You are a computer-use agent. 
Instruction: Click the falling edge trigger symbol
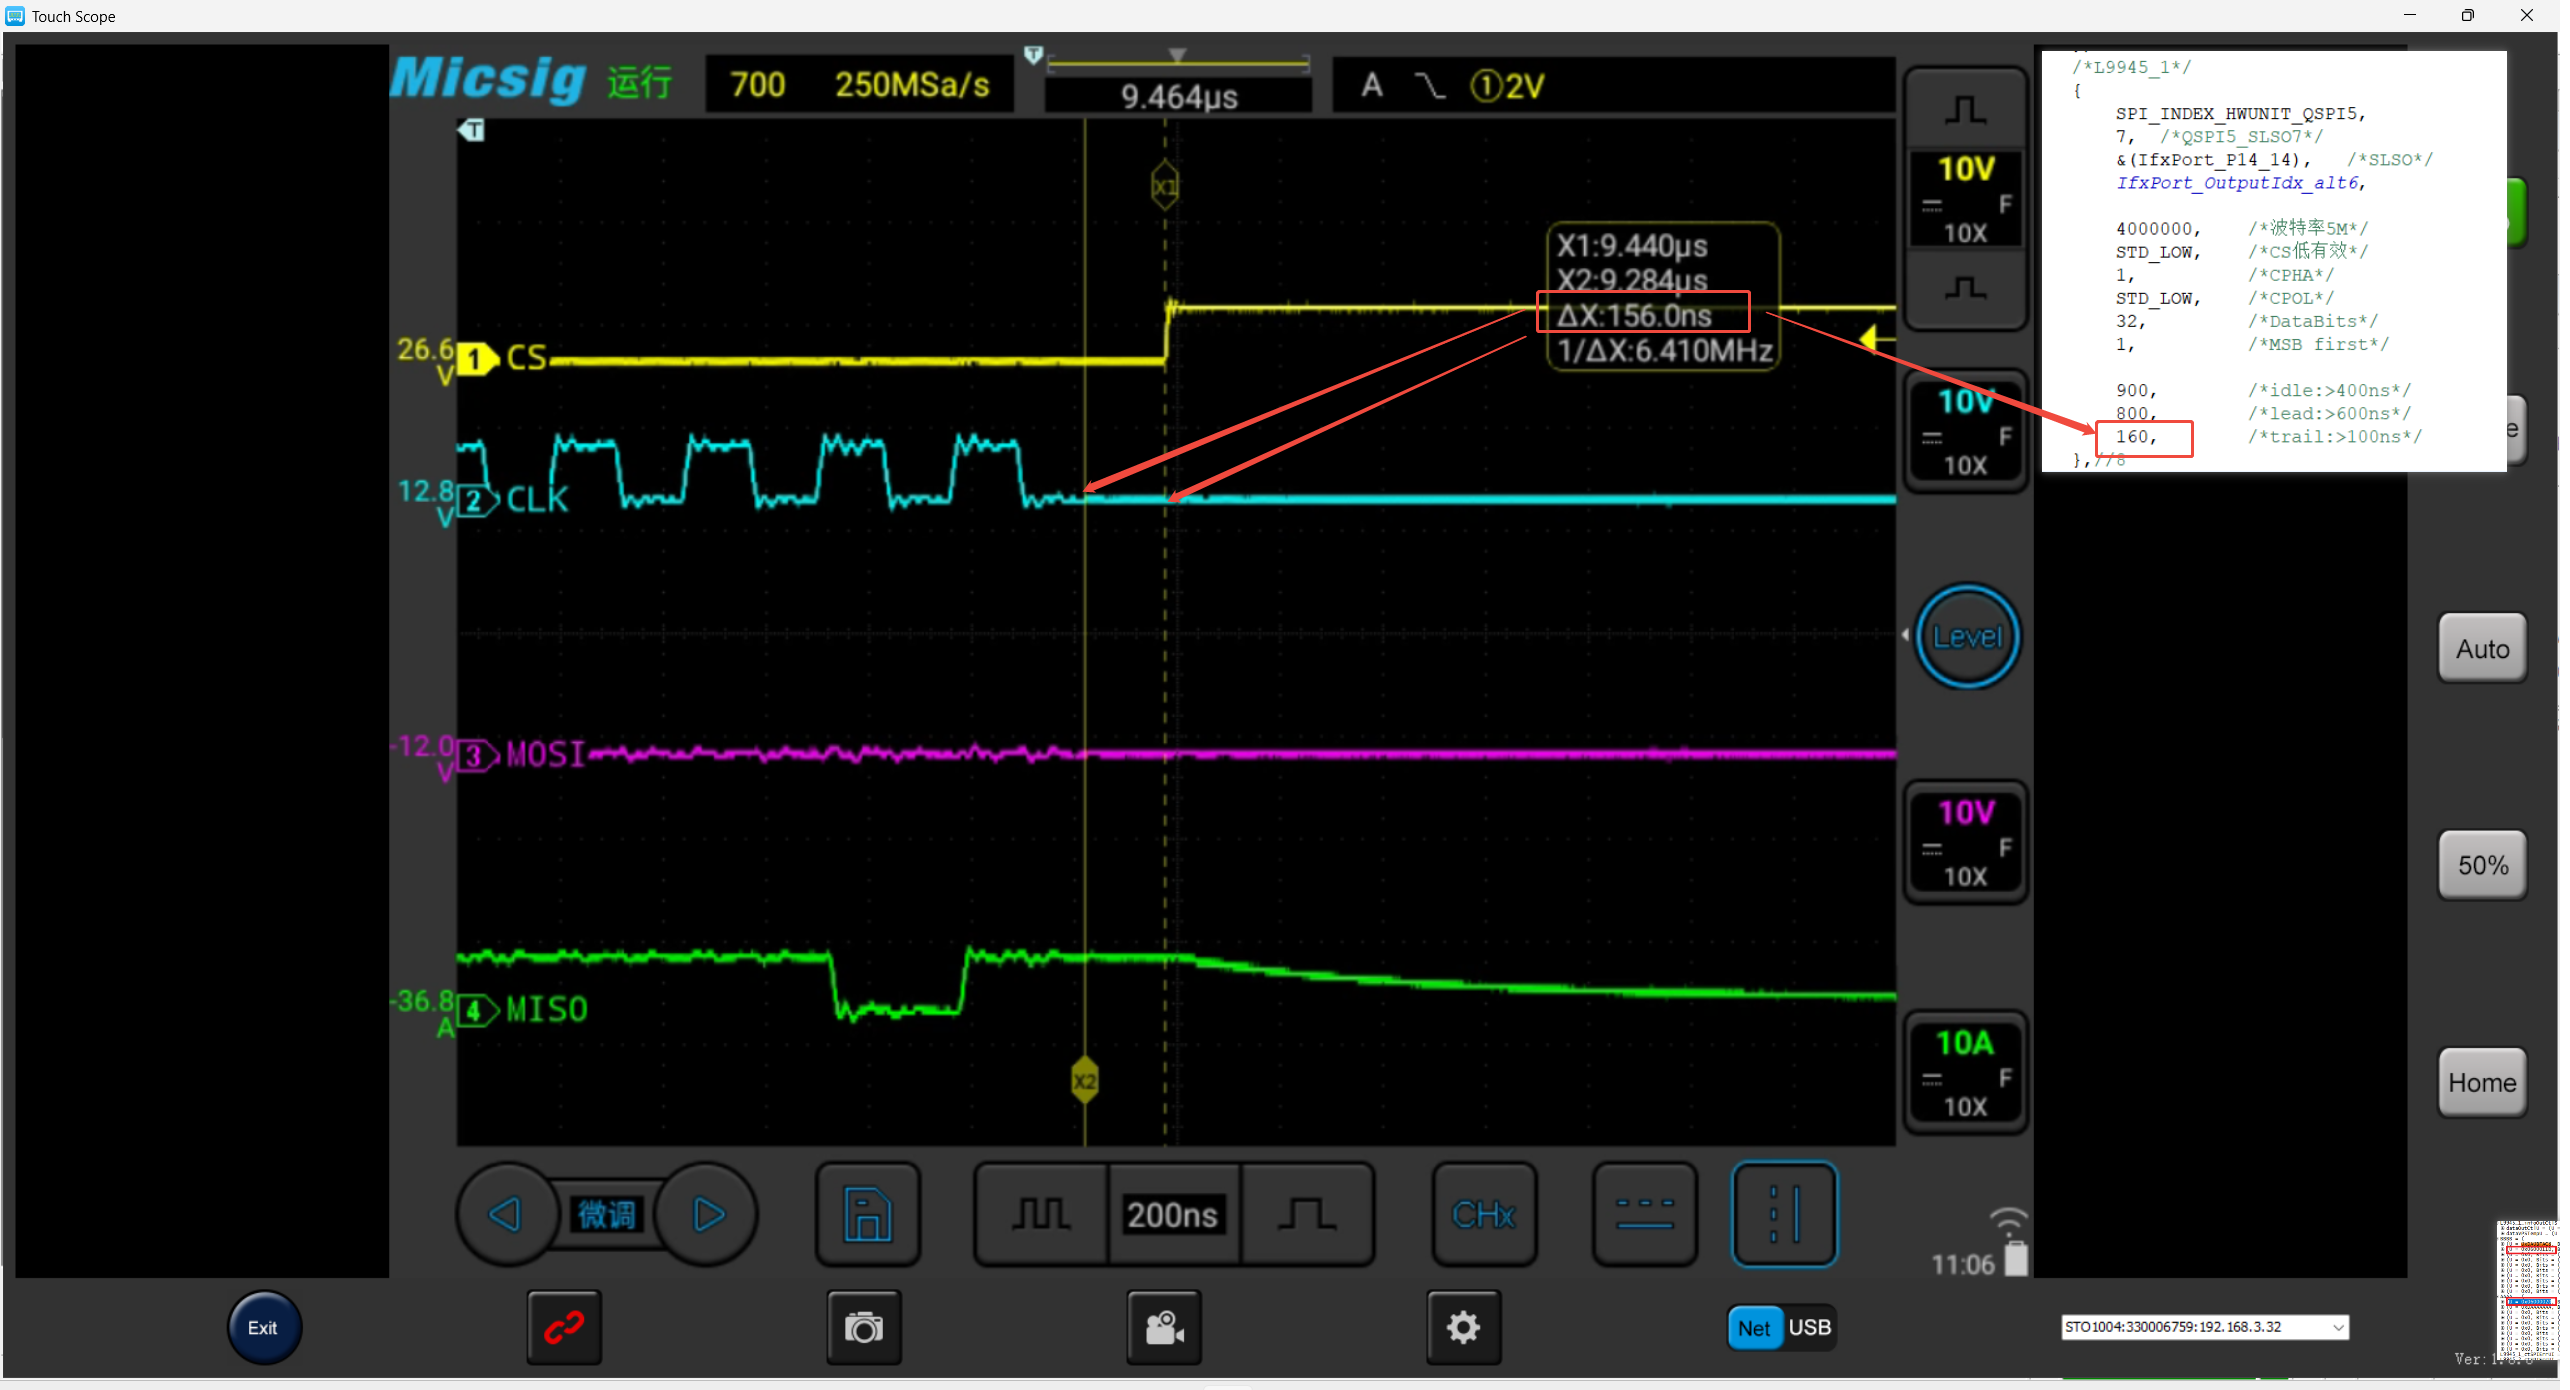pos(1430,86)
